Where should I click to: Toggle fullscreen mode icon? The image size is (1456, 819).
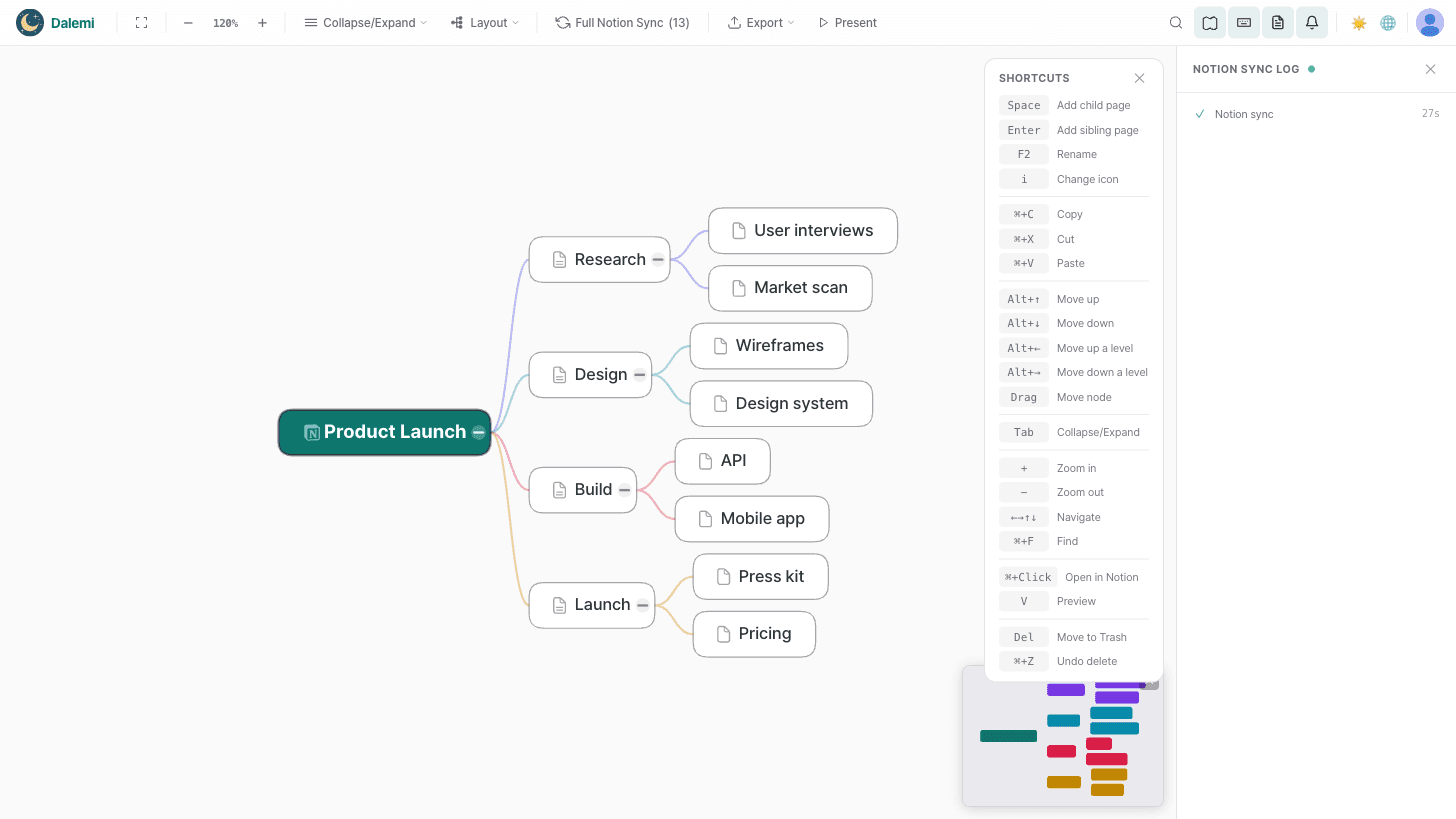pos(141,22)
